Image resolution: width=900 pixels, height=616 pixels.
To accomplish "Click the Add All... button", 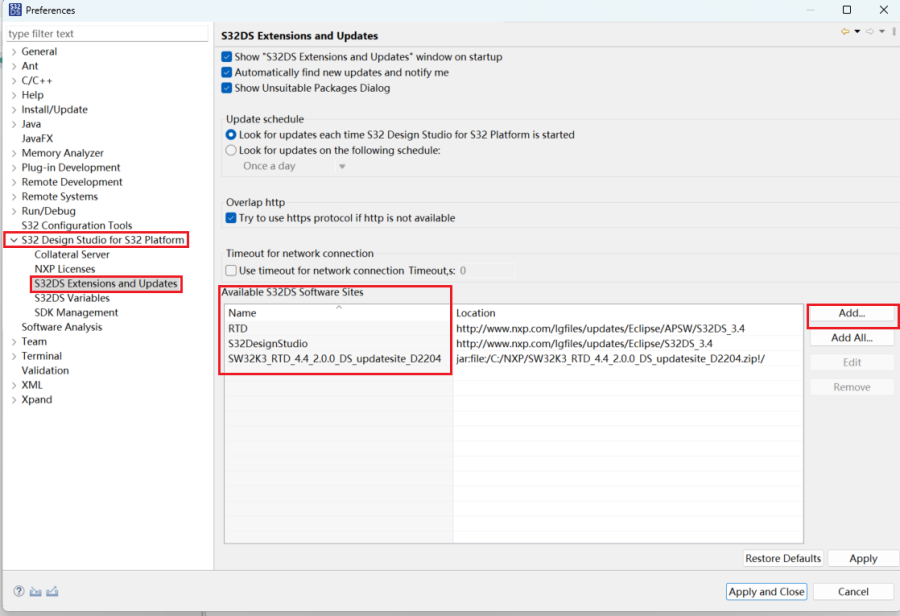I will (x=852, y=338).
